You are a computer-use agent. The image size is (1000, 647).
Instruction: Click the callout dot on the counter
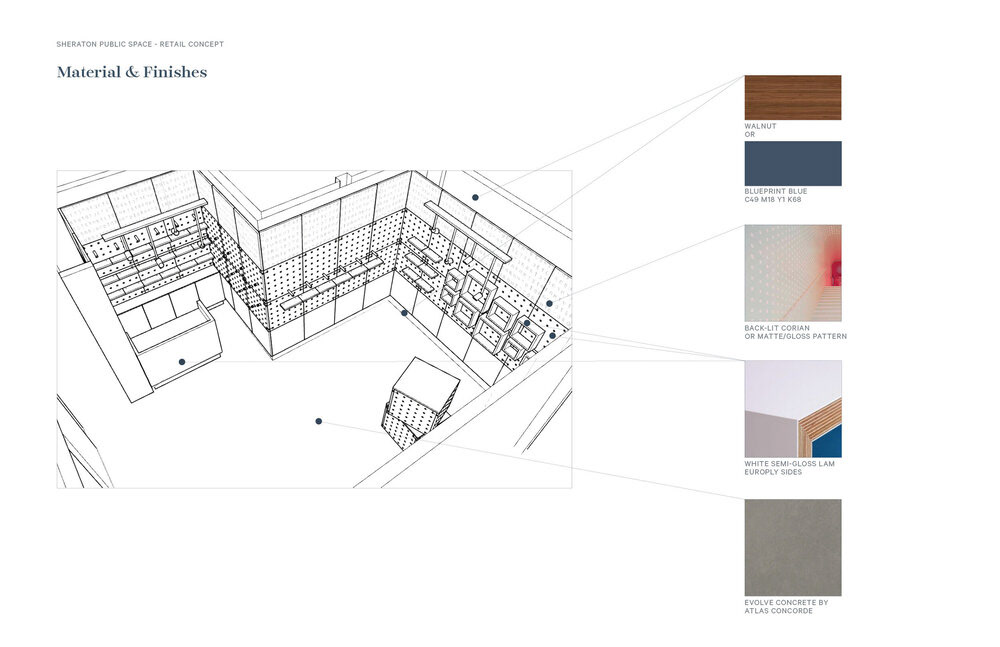coord(182,362)
